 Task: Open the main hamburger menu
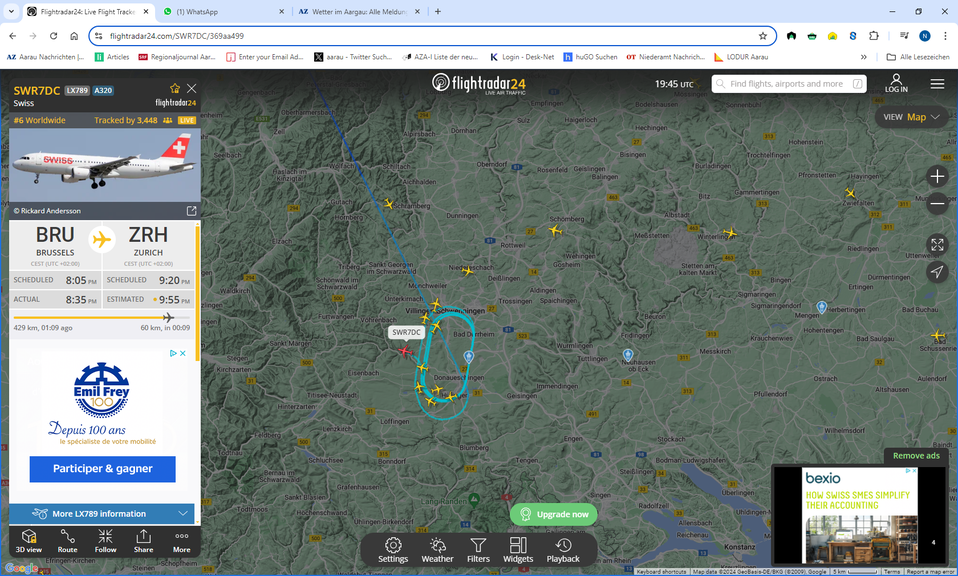coord(937,84)
